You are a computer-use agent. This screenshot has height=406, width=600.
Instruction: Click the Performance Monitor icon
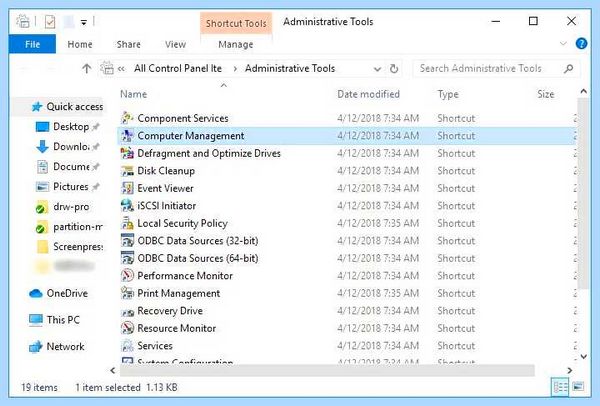(127, 276)
